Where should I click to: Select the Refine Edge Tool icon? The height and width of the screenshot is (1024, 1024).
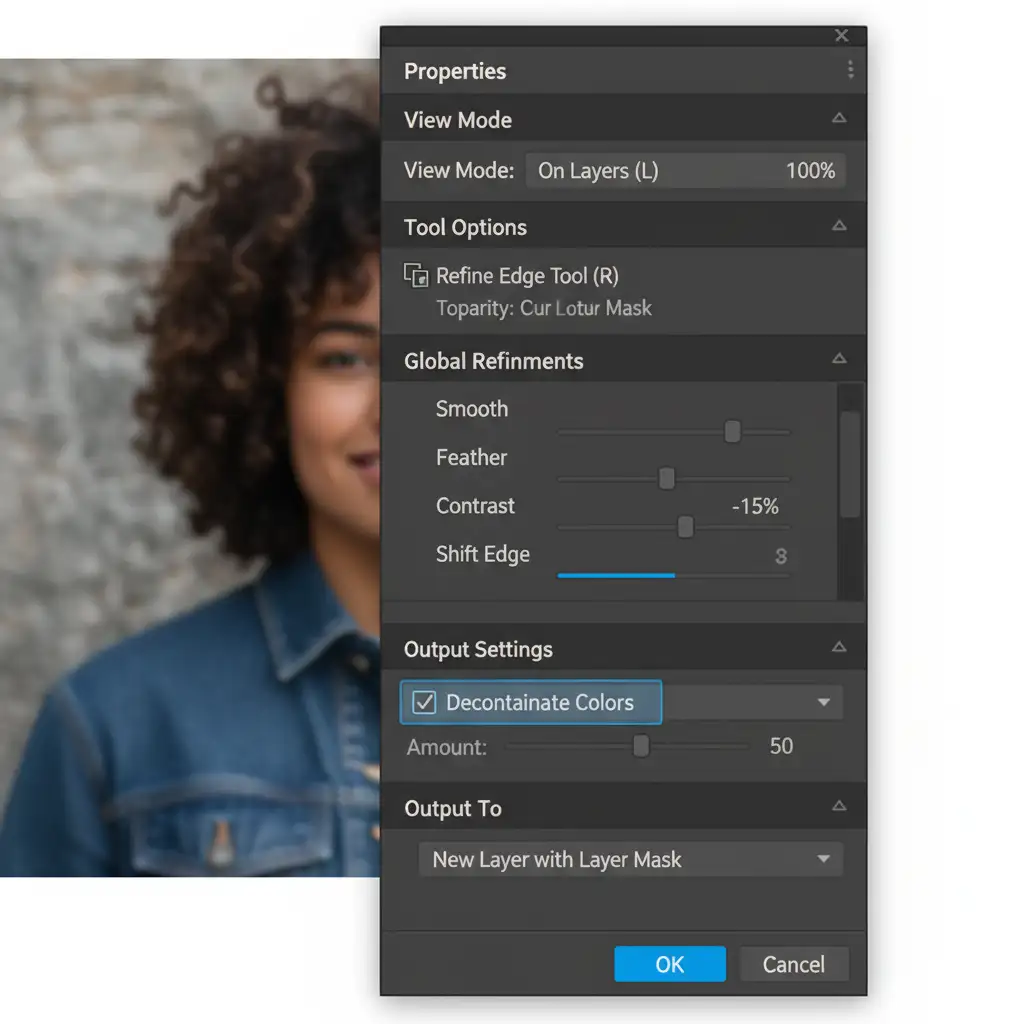(x=415, y=276)
